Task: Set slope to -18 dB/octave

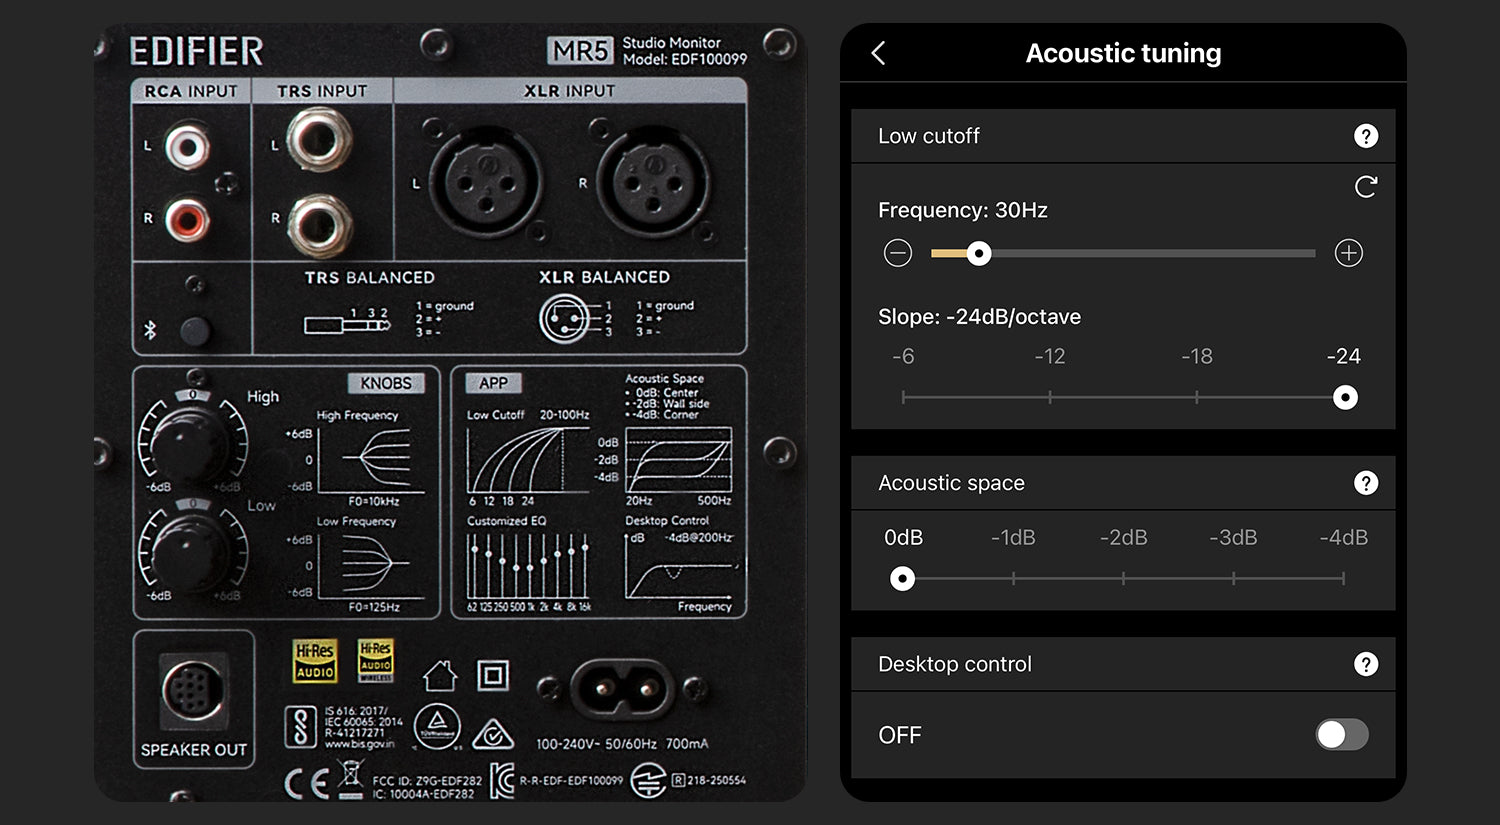Action: [x=1197, y=397]
